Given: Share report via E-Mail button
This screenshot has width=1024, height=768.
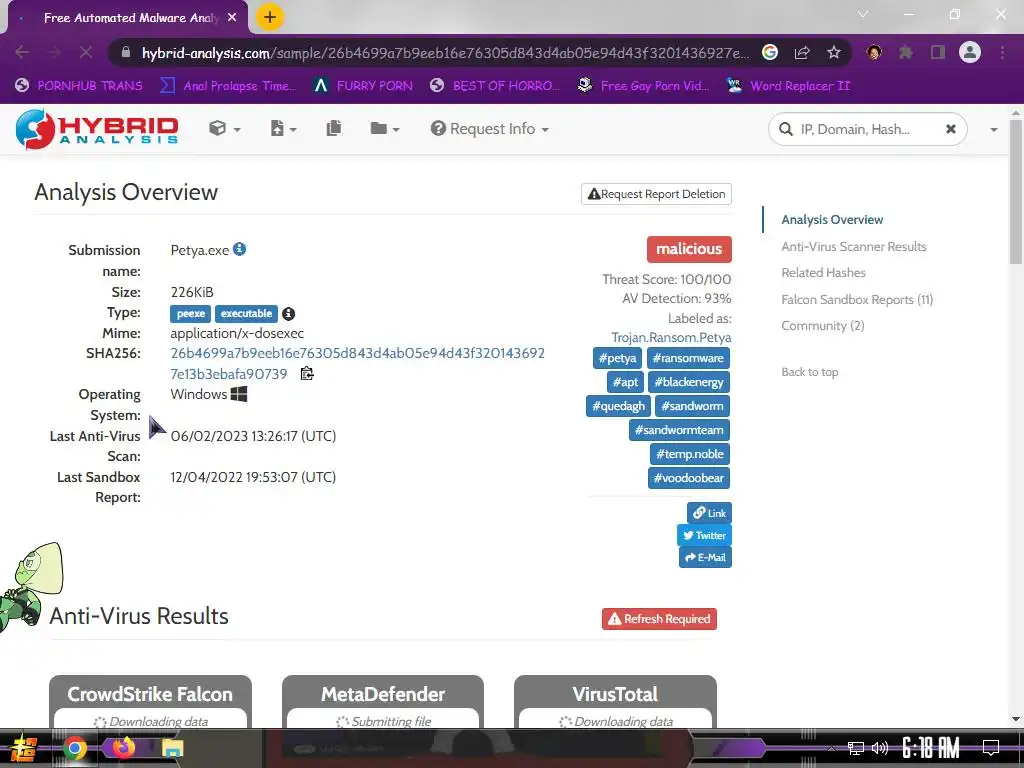Looking at the screenshot, I should point(705,558).
